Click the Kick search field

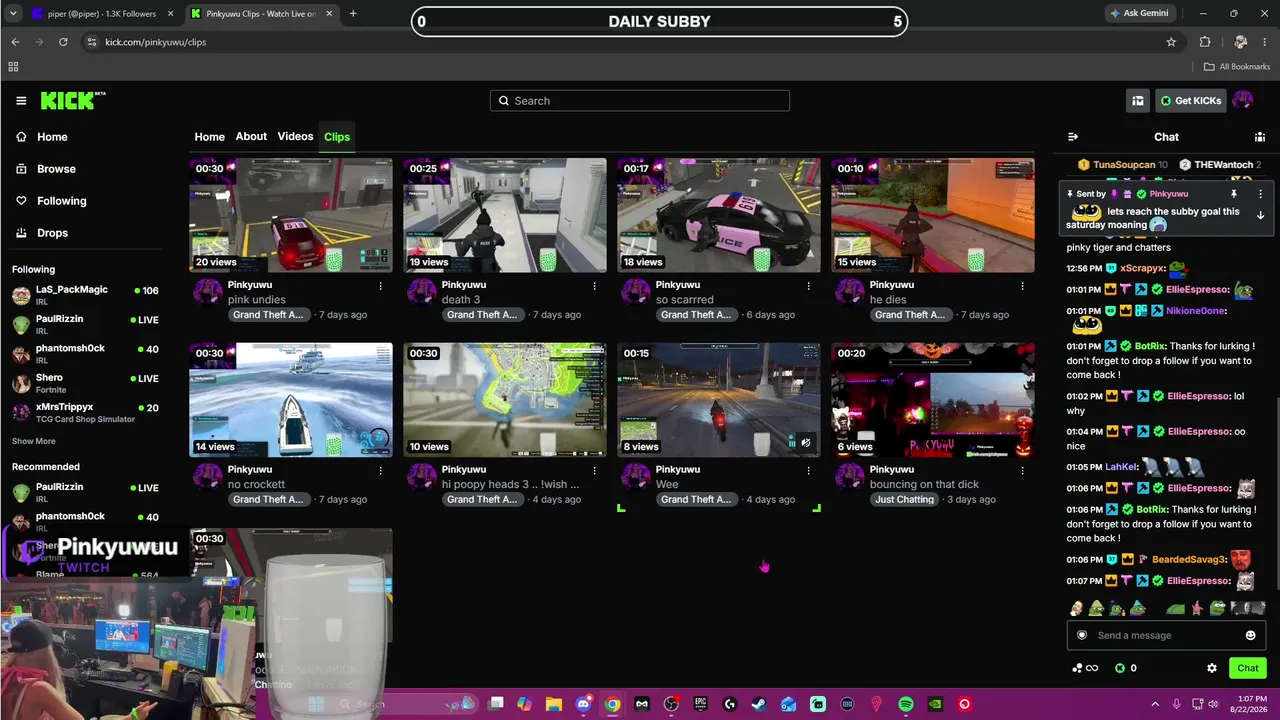(640, 101)
